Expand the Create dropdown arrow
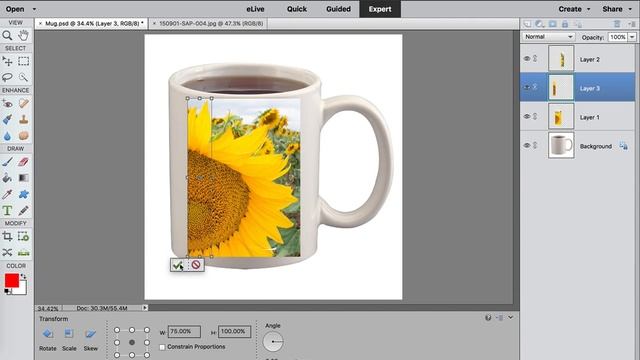This screenshot has height=360, width=640. click(589, 9)
